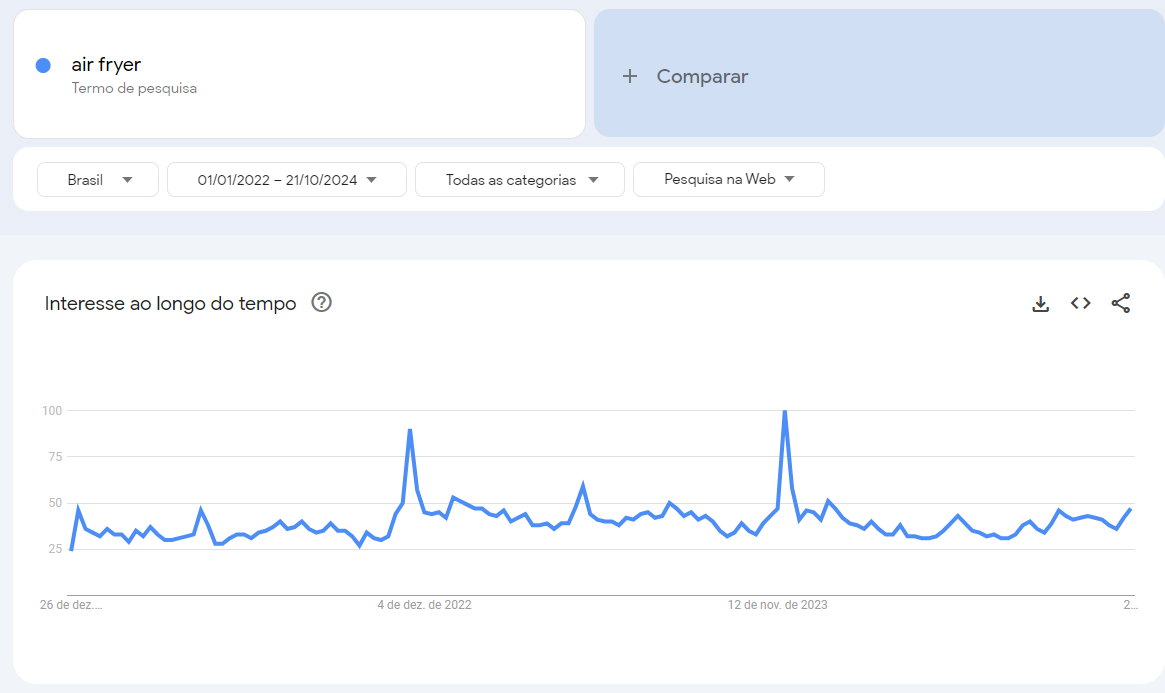Click the plus icon in Comparar
Screen dimensions: 1165x693
coord(630,76)
